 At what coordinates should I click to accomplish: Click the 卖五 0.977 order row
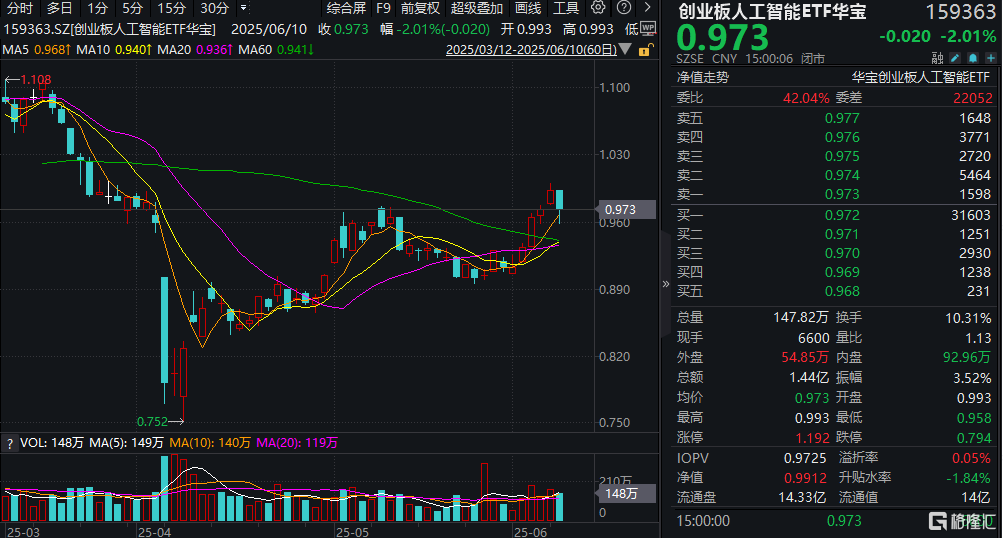[833, 118]
